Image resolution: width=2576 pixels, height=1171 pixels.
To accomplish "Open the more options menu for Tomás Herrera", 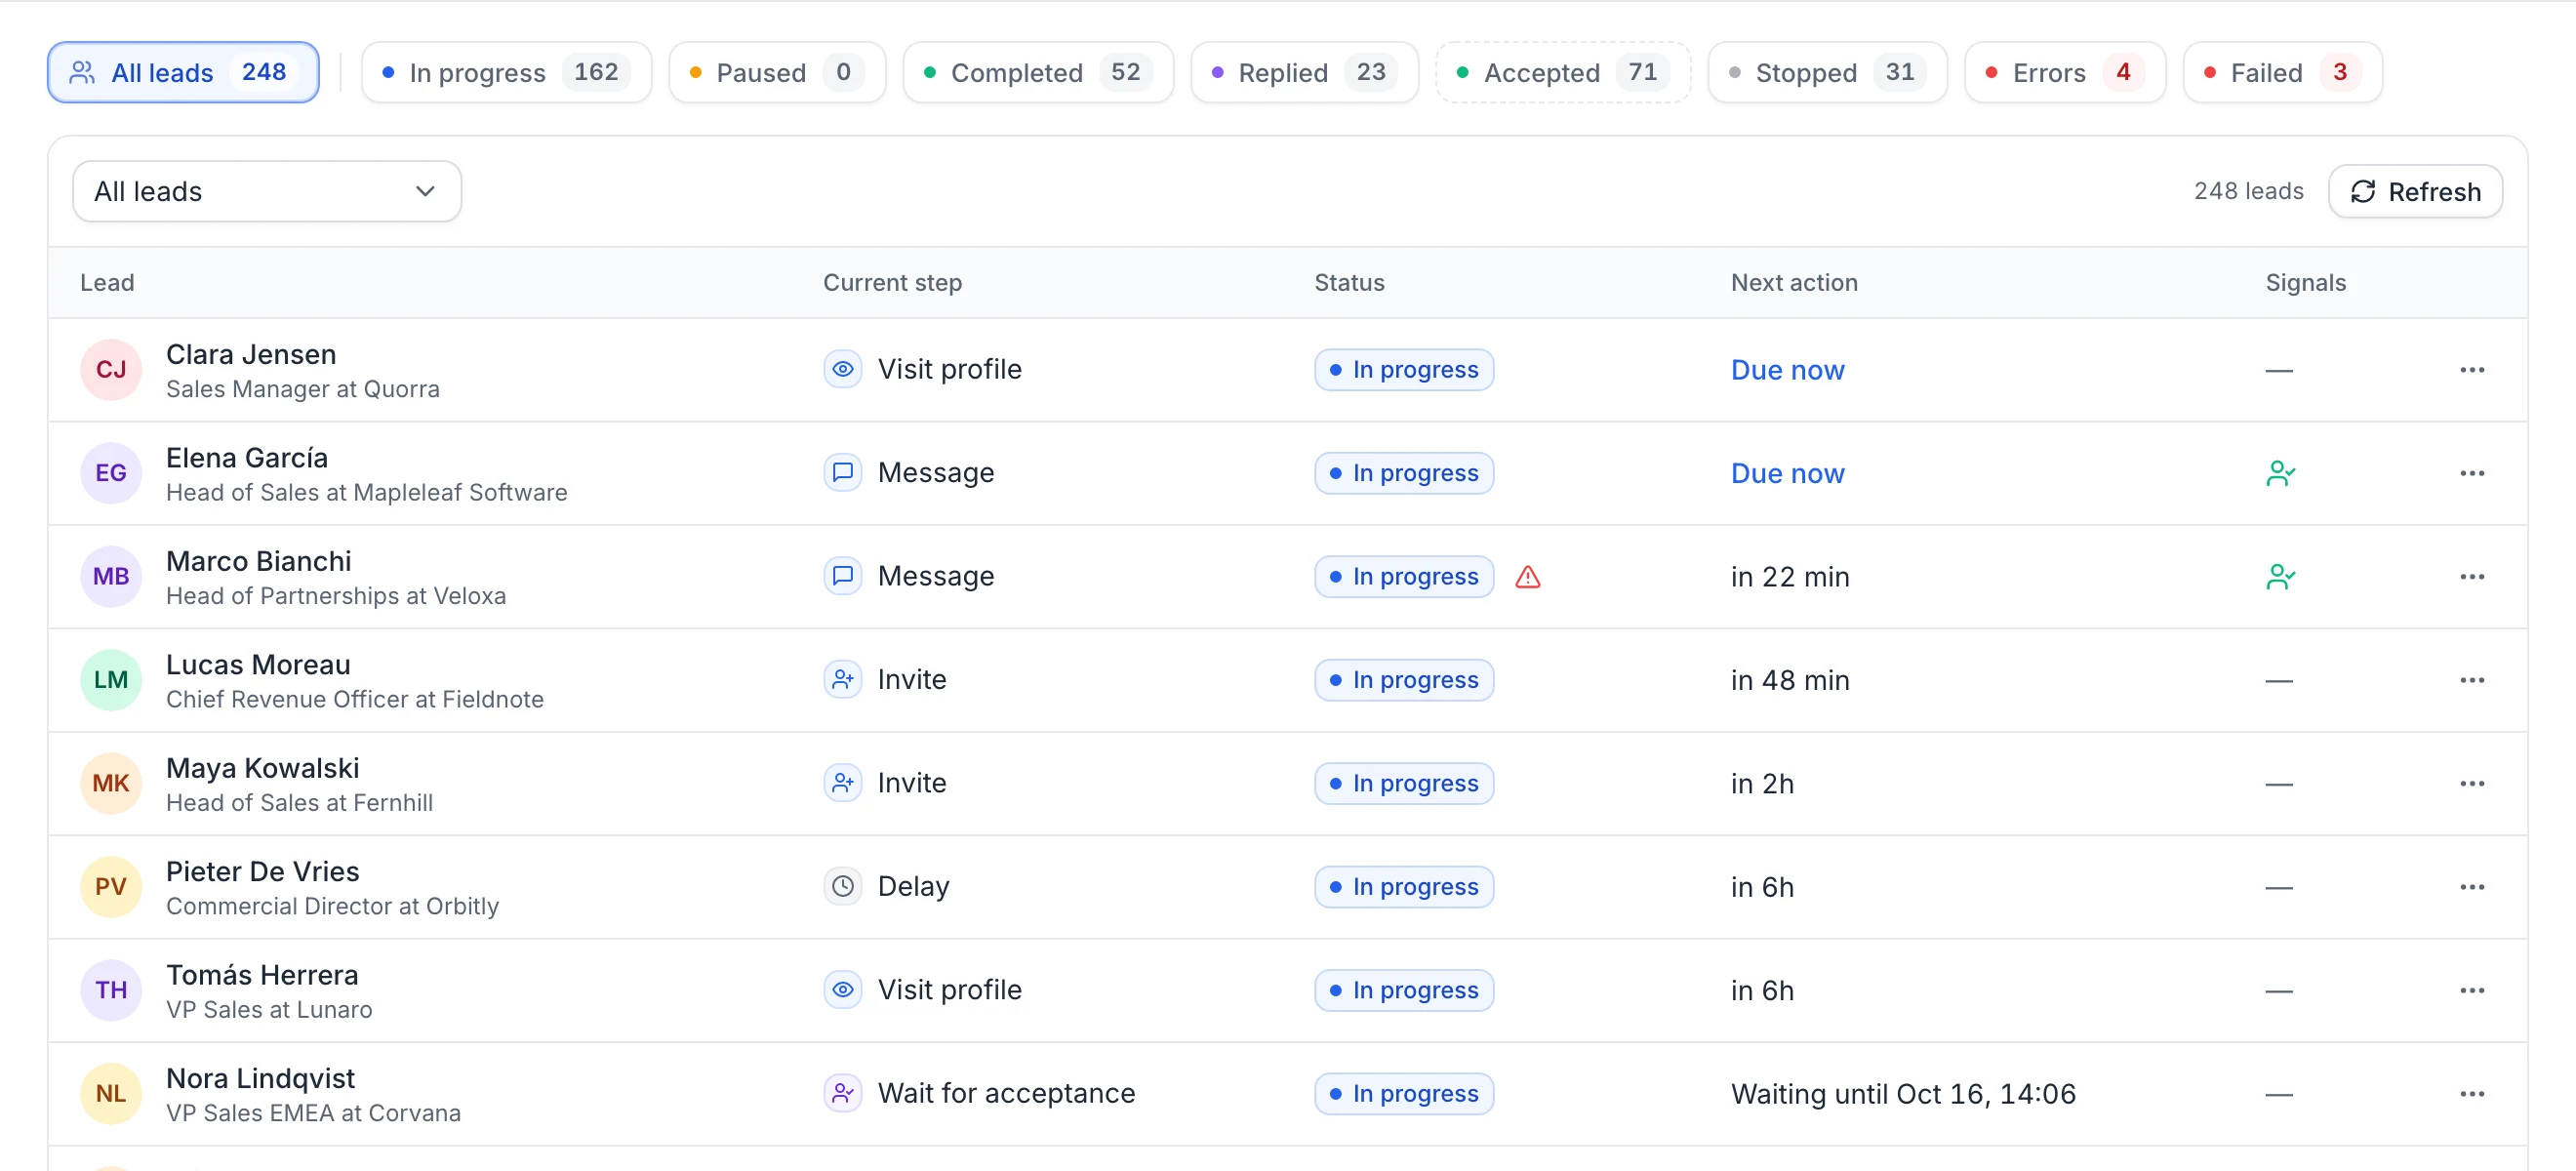I will pyautogui.click(x=2472, y=990).
